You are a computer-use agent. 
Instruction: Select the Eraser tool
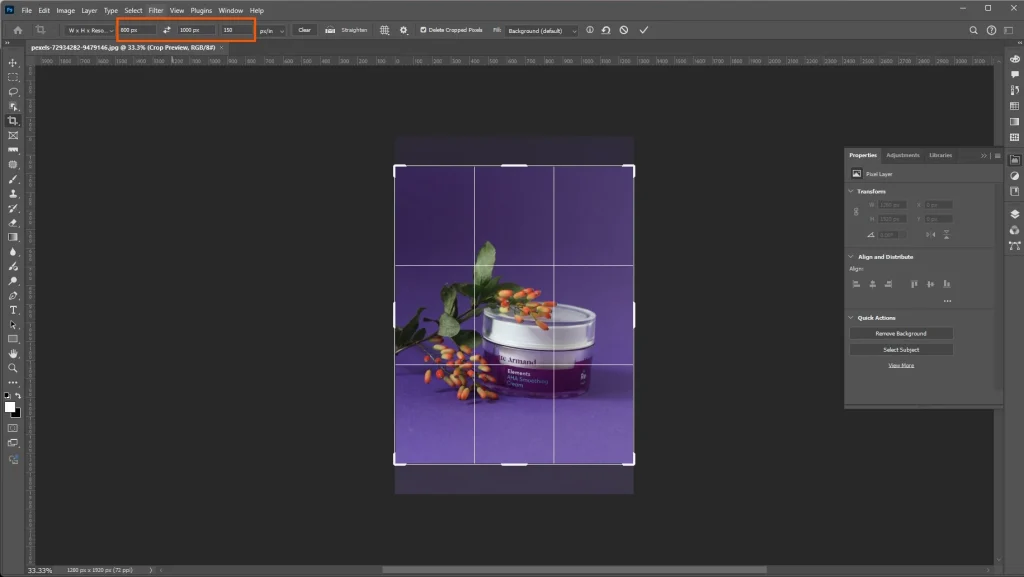coord(13,223)
